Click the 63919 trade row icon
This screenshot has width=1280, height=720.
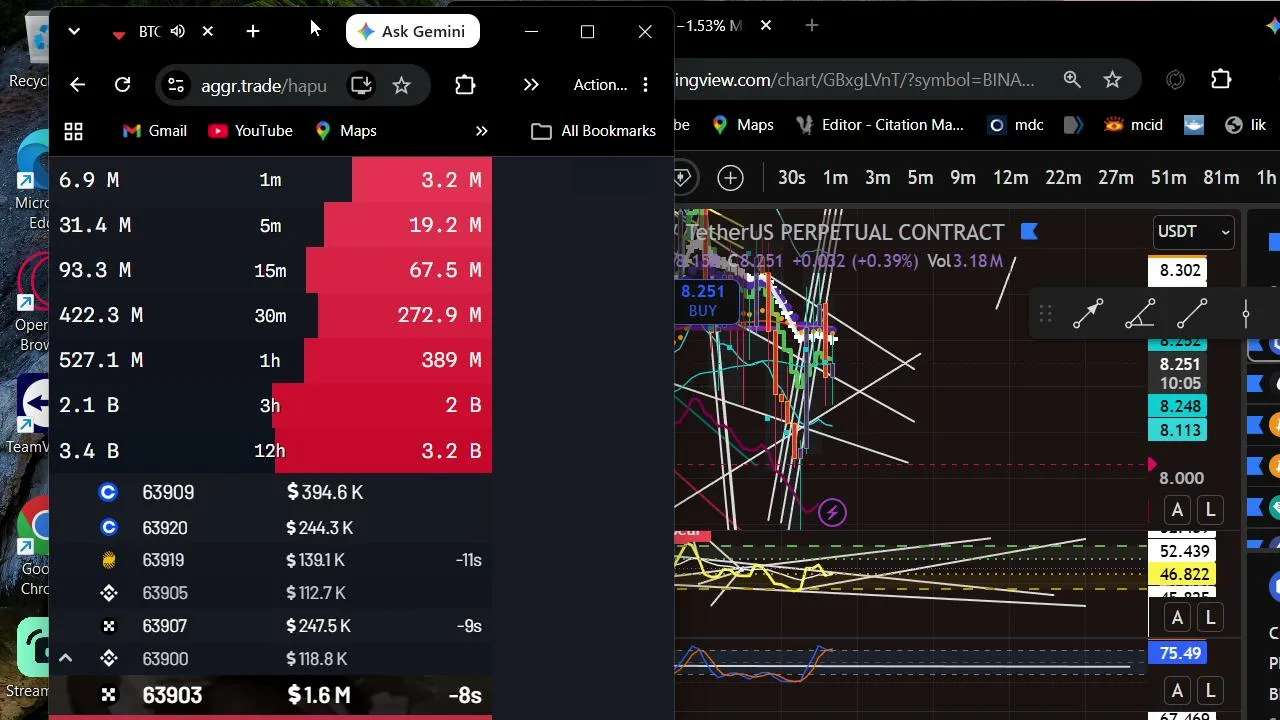[109, 561]
